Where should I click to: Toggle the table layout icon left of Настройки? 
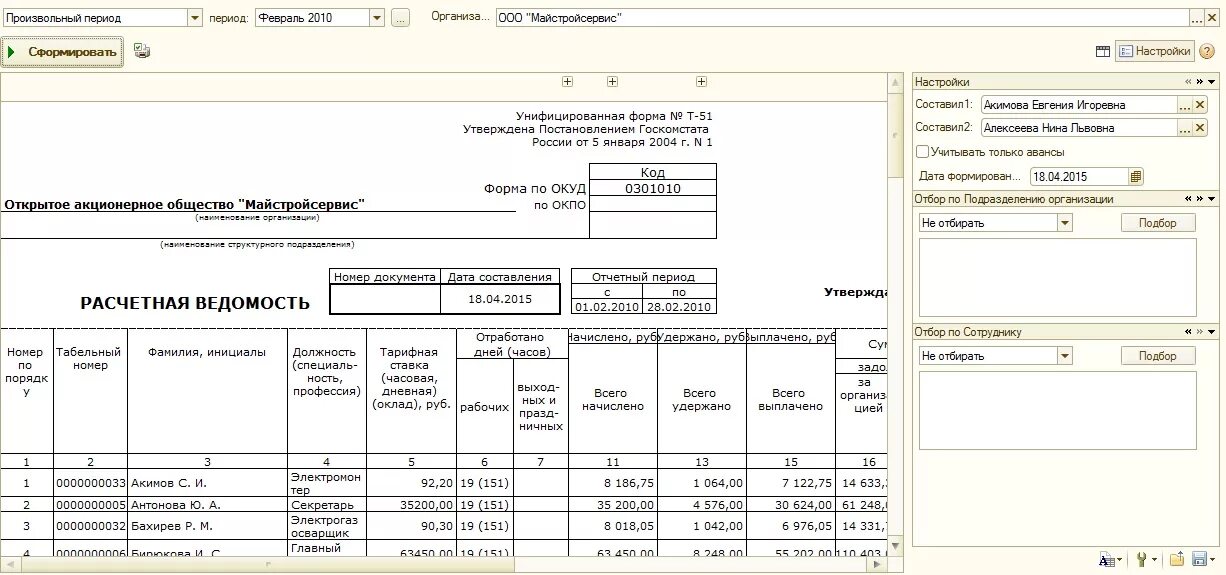point(1103,52)
